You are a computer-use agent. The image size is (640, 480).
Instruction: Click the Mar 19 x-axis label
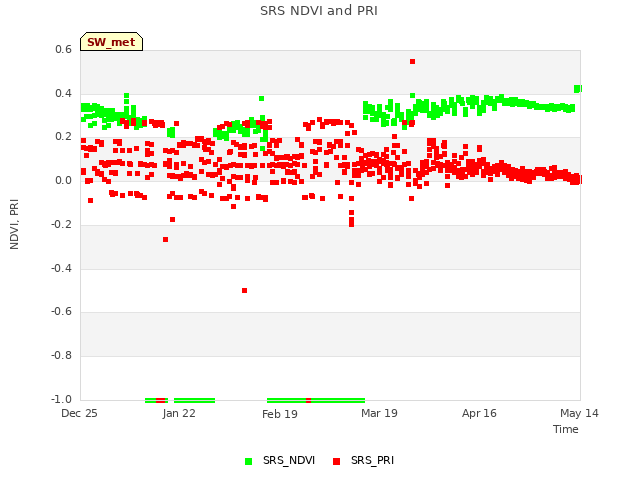tap(379, 413)
